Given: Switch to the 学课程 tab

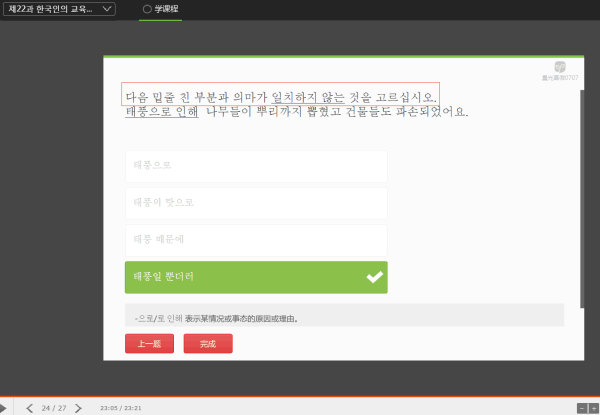Looking at the screenshot, I should (160, 9).
